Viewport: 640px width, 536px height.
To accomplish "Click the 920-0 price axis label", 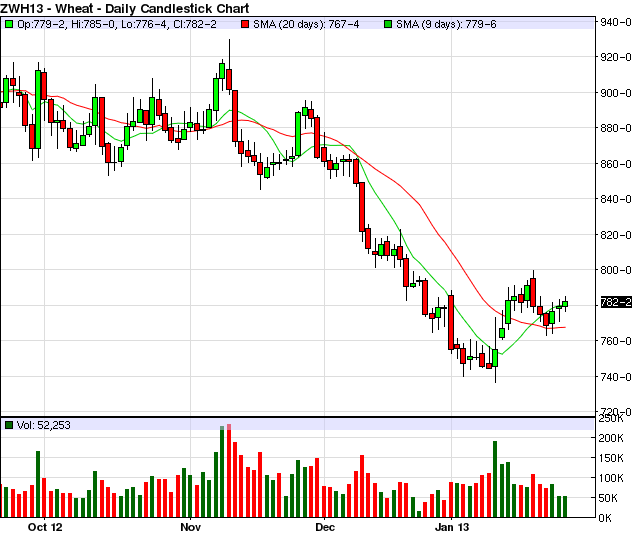I will pos(616,57).
